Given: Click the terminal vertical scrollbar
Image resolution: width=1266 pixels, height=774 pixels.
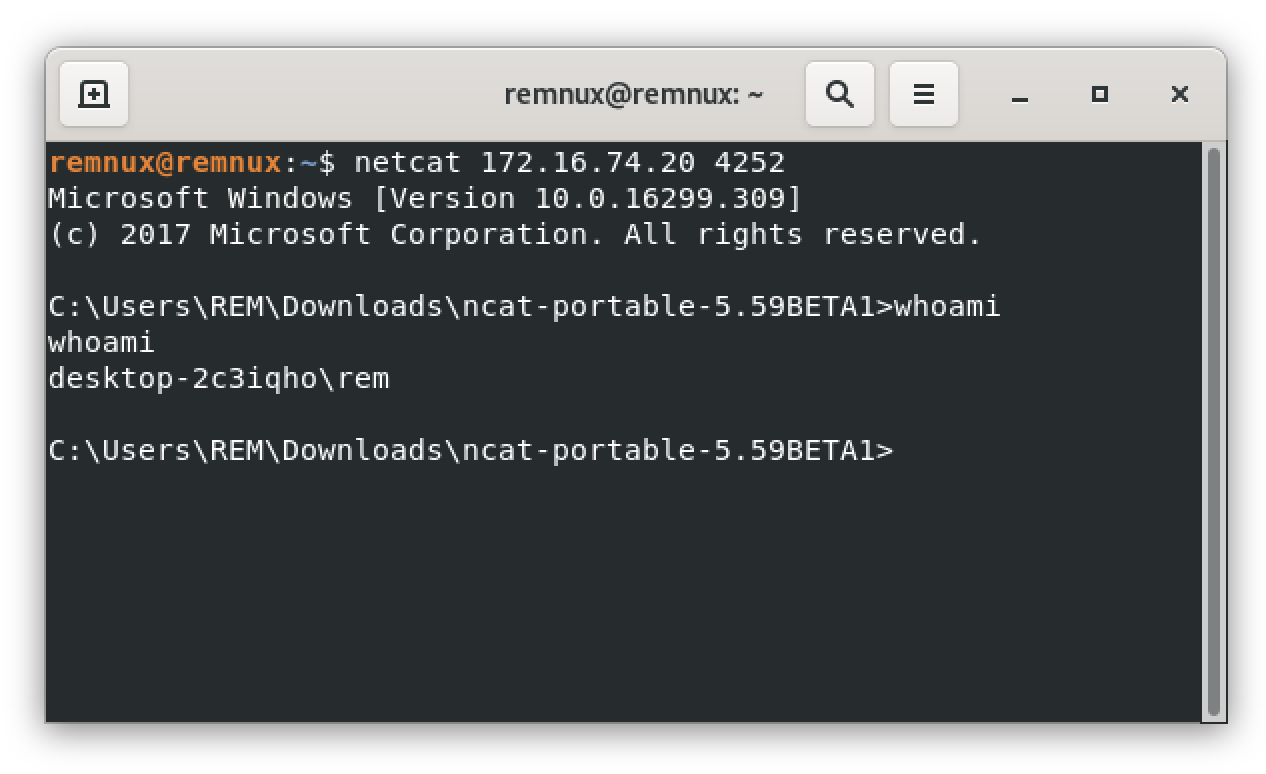Looking at the screenshot, I should click(x=1214, y=430).
